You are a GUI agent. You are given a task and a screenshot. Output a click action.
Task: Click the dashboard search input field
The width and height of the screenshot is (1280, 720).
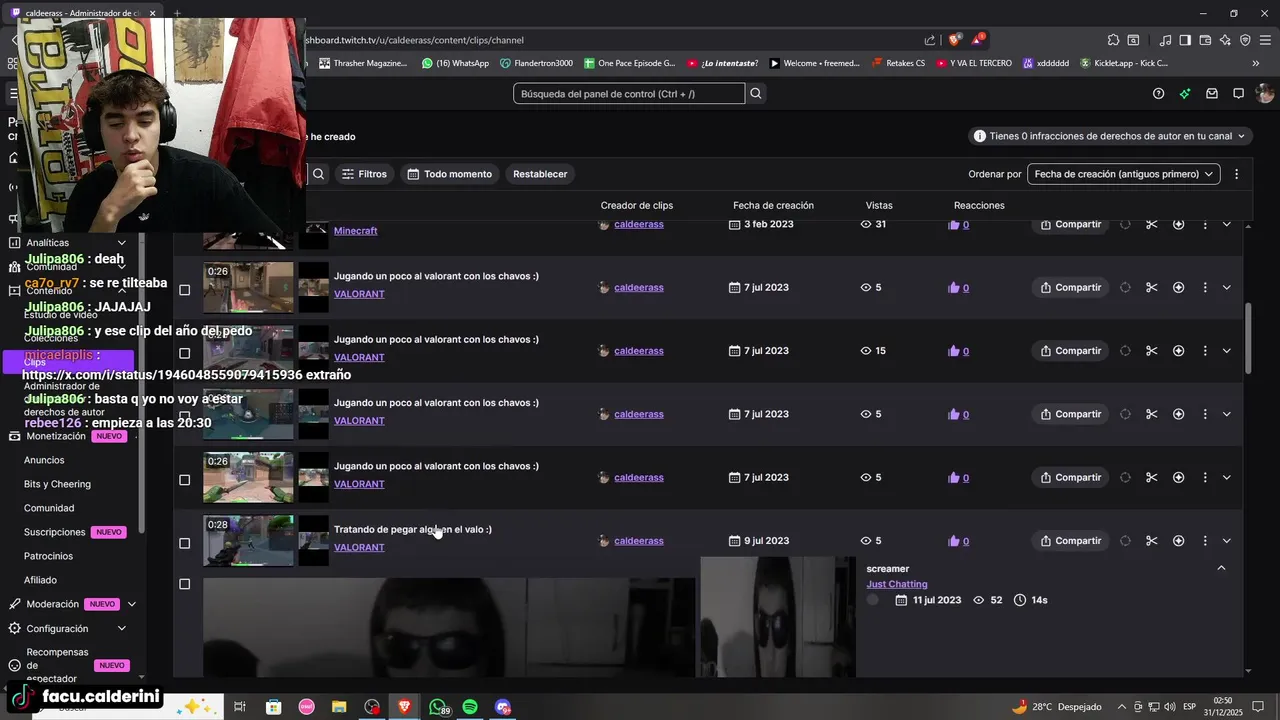[629, 93]
